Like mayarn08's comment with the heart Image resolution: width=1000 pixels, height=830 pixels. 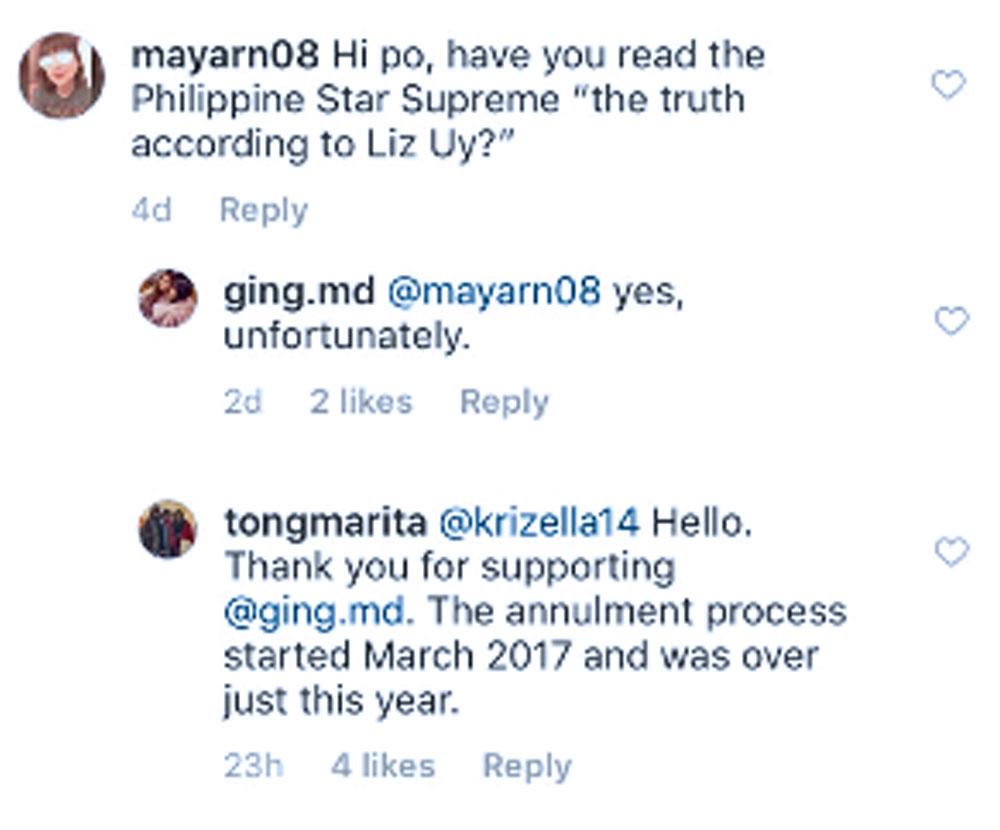click(948, 87)
